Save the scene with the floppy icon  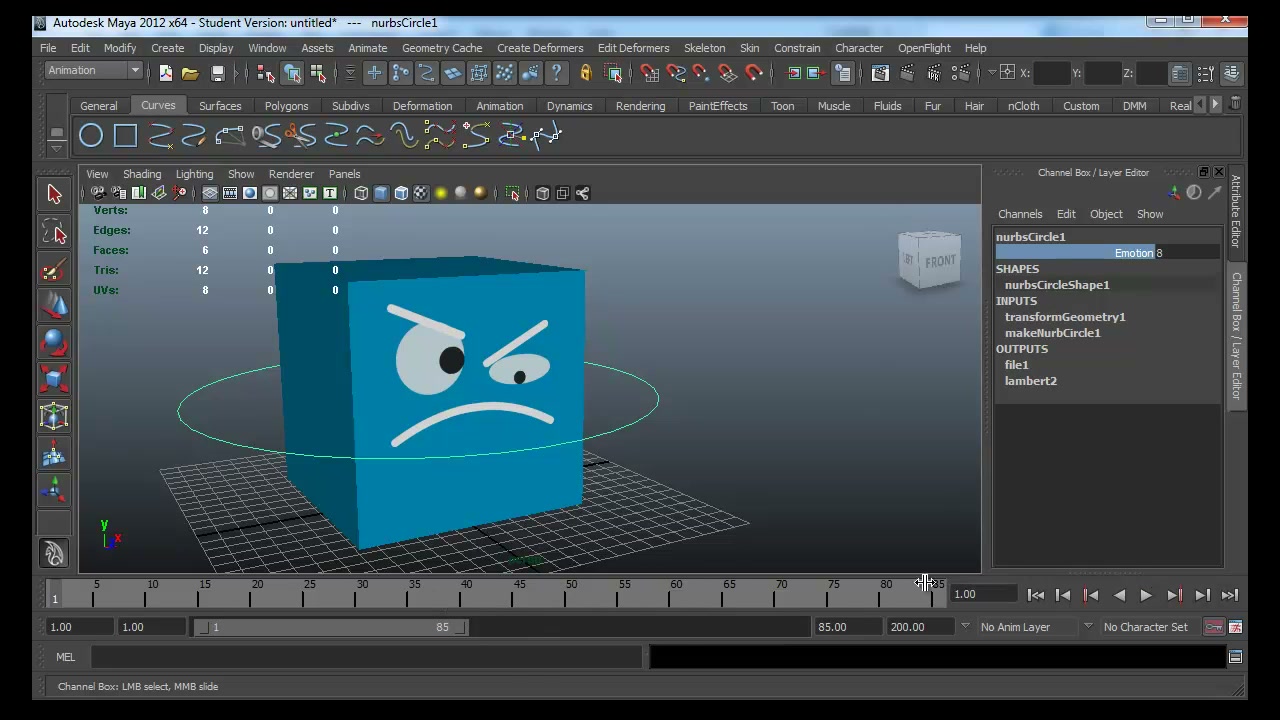217,73
